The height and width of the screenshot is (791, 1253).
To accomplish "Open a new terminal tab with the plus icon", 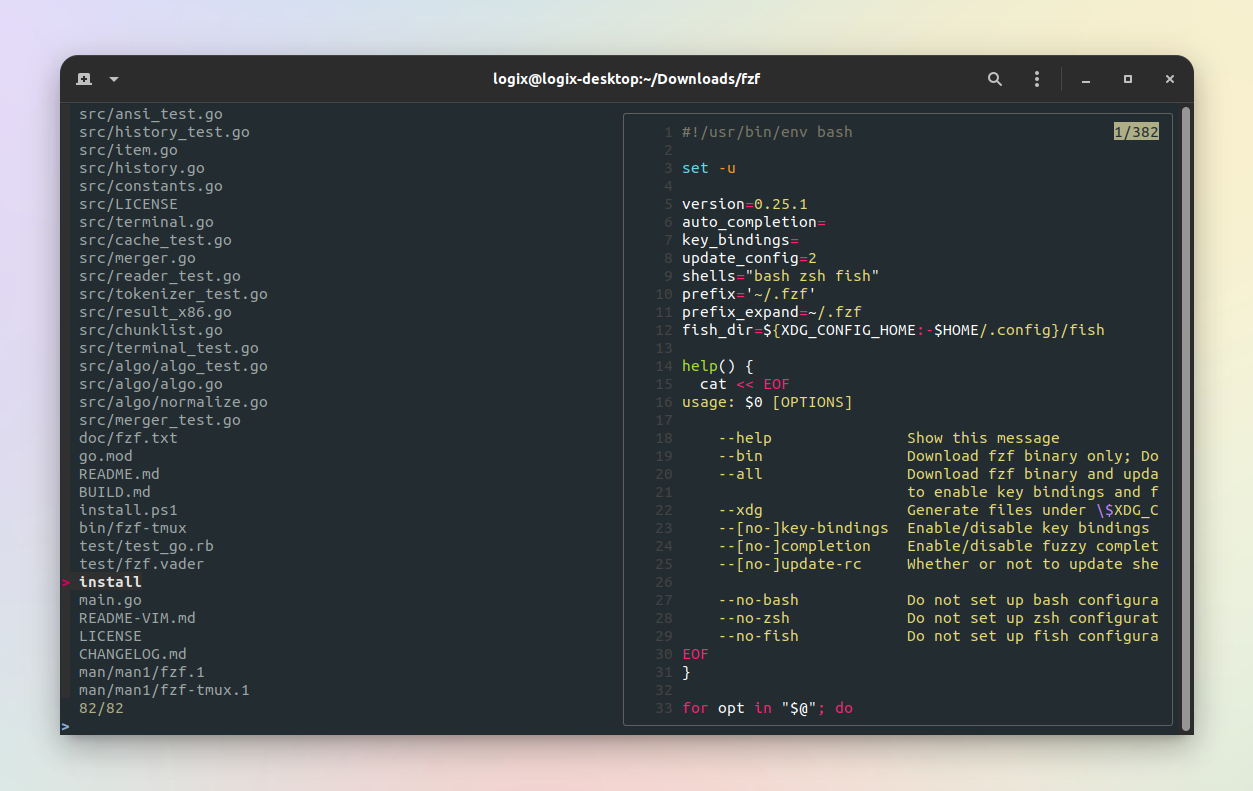I will coord(84,79).
